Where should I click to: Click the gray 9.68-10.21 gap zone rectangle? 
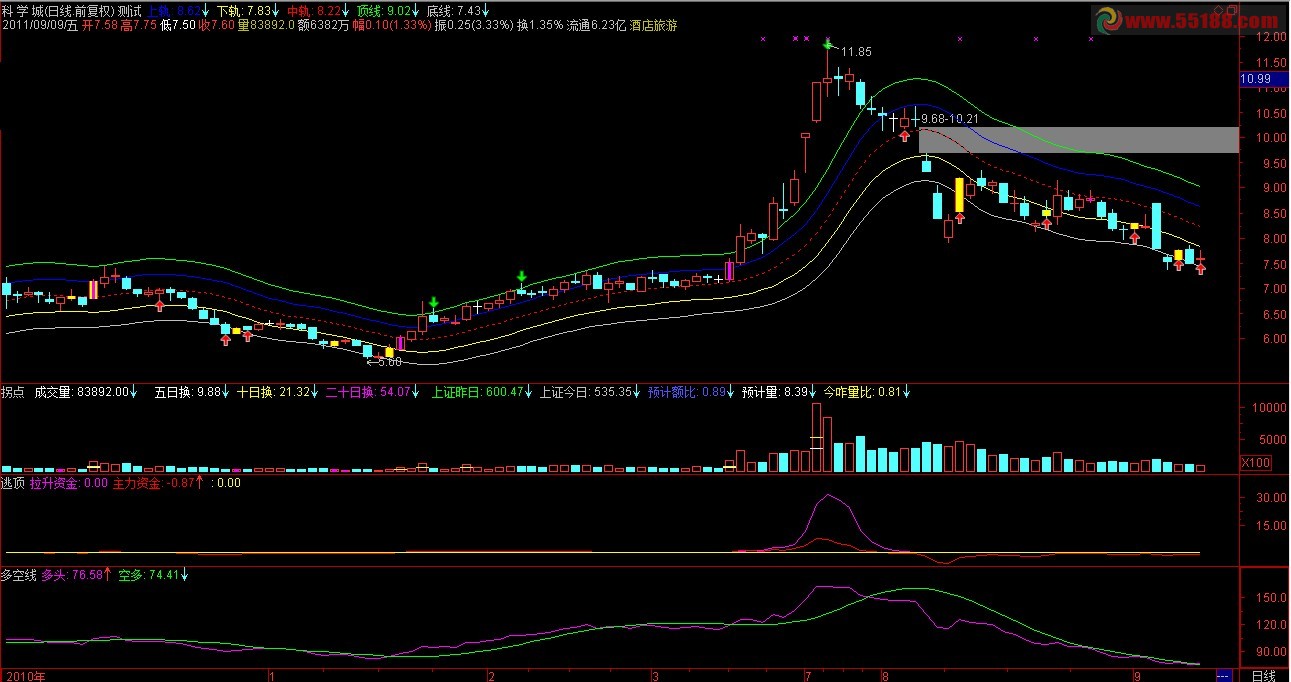1078,139
